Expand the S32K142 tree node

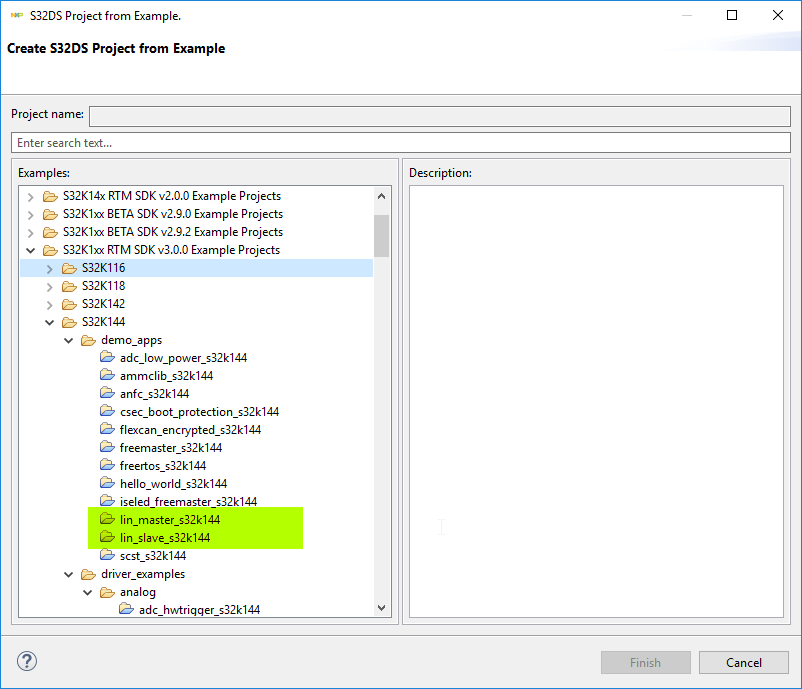pos(50,305)
